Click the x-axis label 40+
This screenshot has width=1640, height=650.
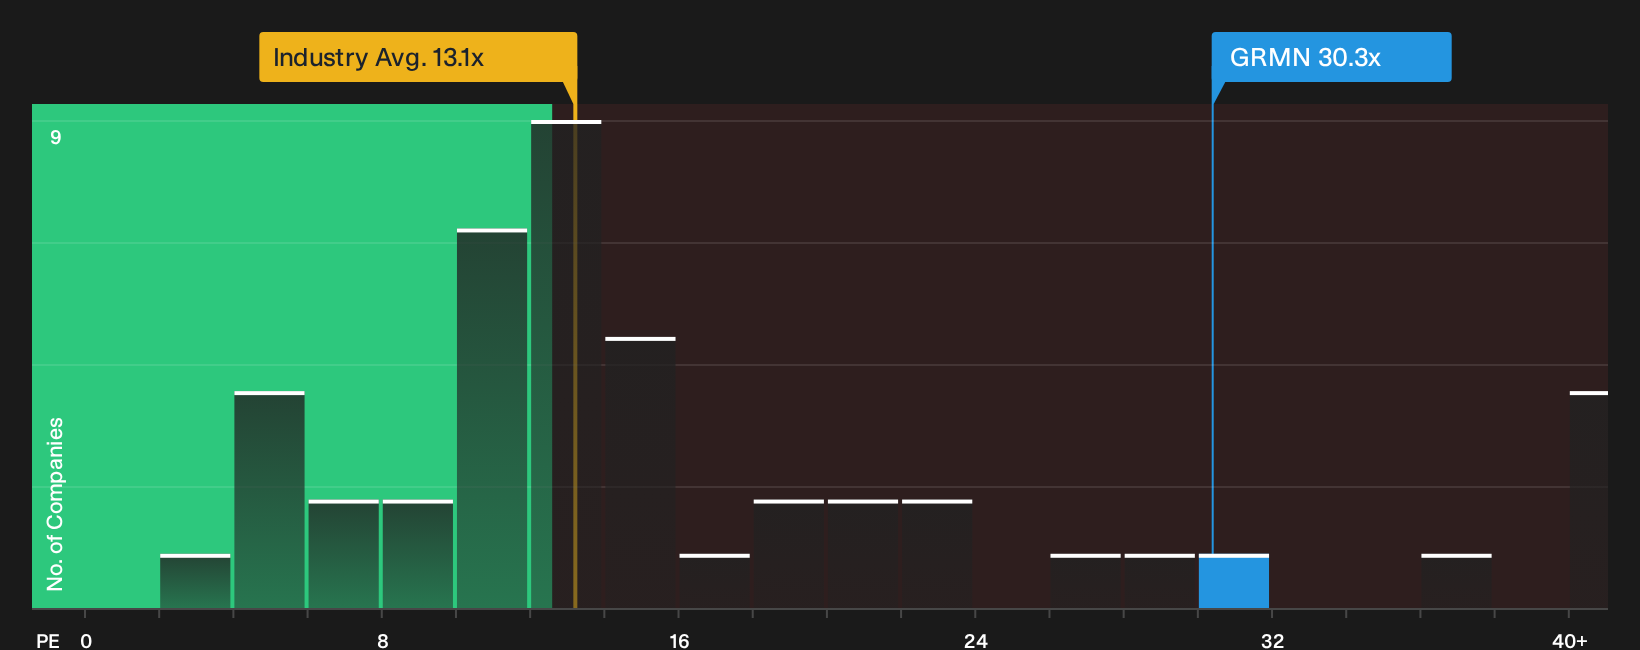(1570, 641)
